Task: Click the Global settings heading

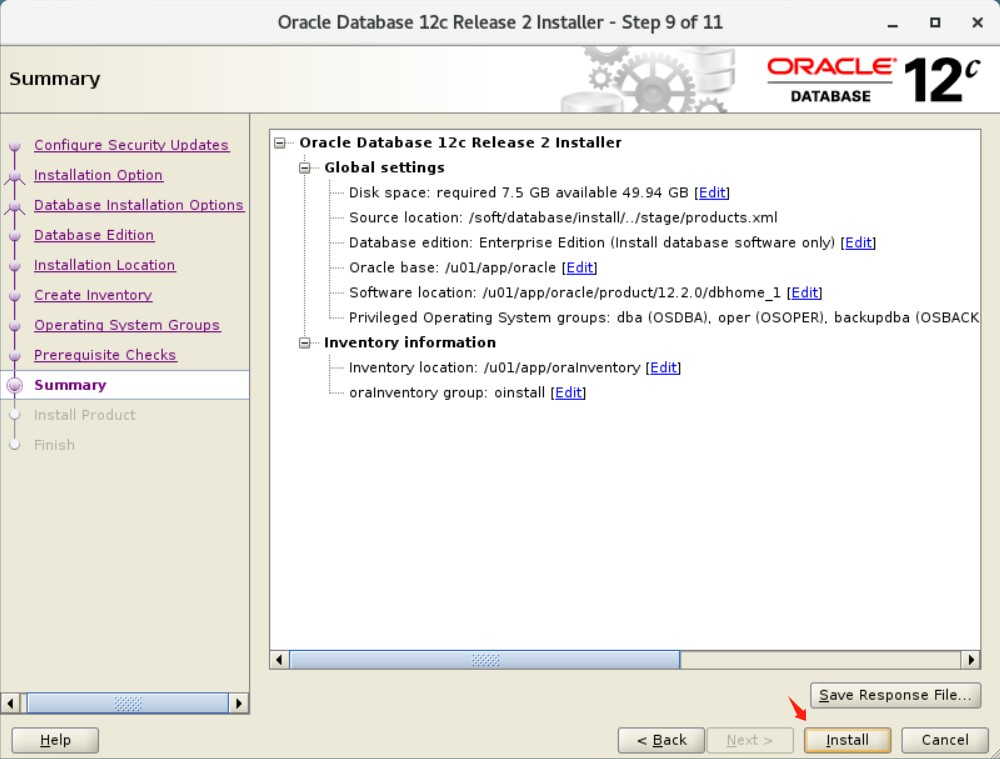Action: [x=384, y=168]
